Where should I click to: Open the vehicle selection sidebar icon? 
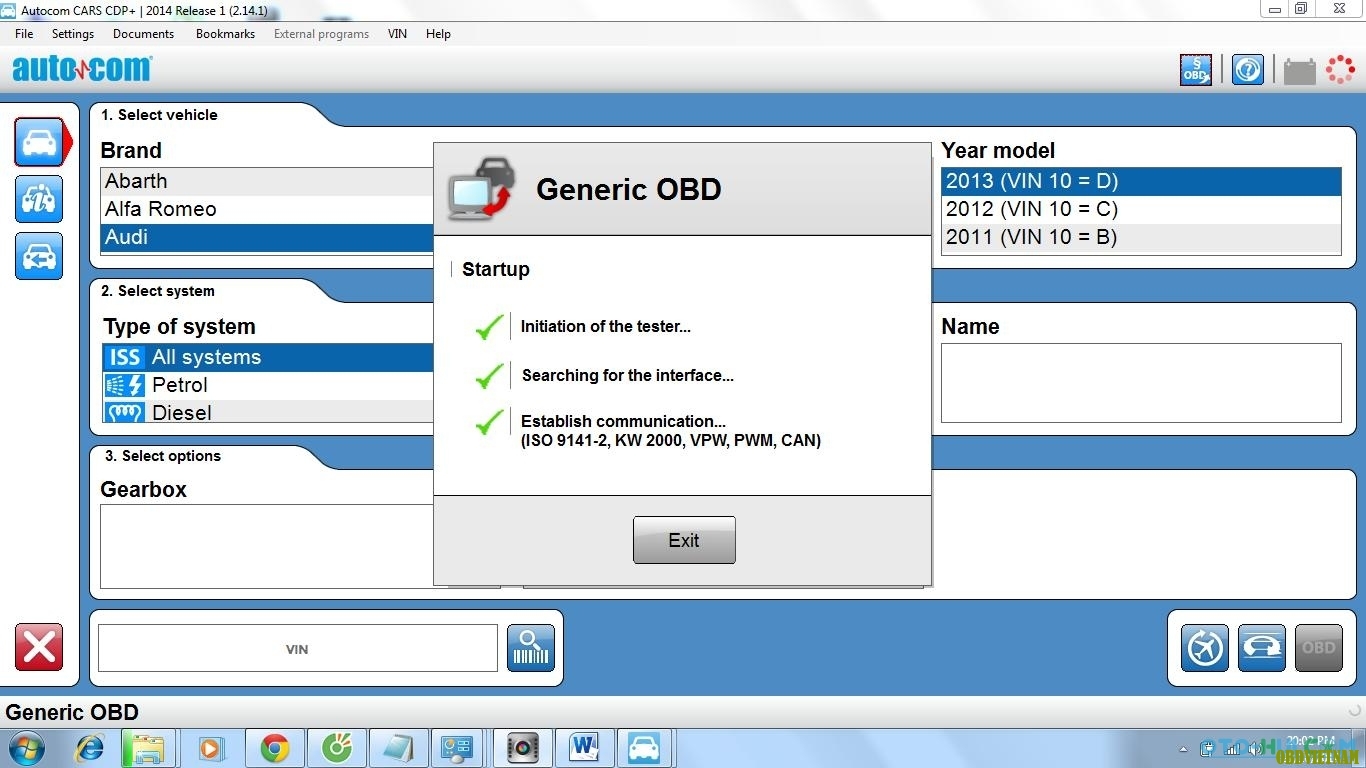point(40,142)
